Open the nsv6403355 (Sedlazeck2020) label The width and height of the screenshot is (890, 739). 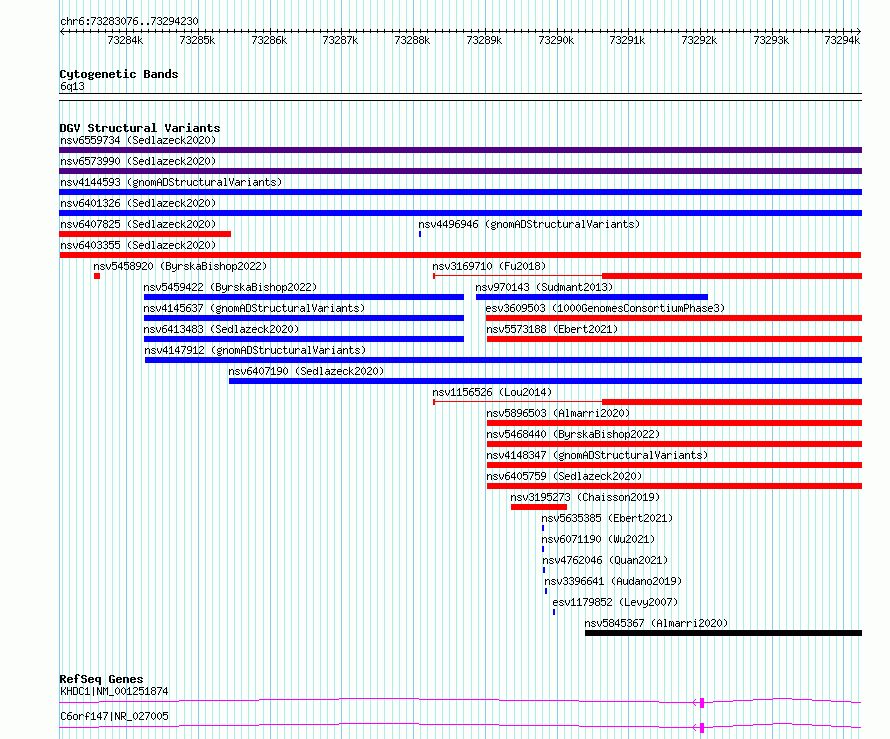coord(138,245)
